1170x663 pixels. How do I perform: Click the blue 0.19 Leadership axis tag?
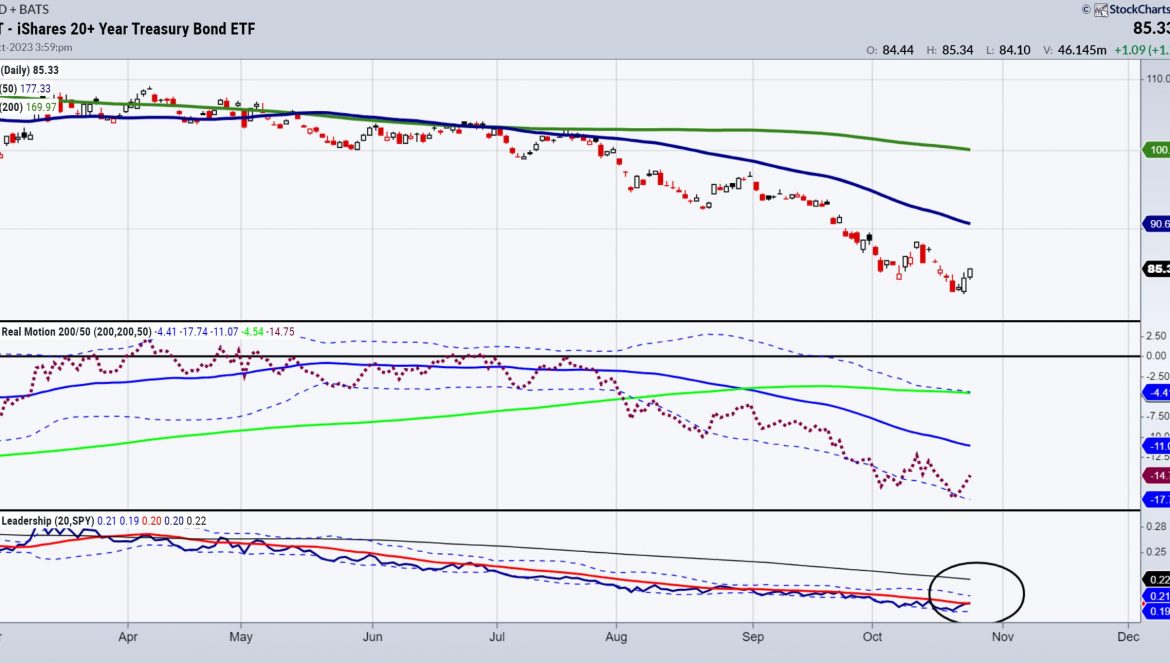[x=1157, y=612]
